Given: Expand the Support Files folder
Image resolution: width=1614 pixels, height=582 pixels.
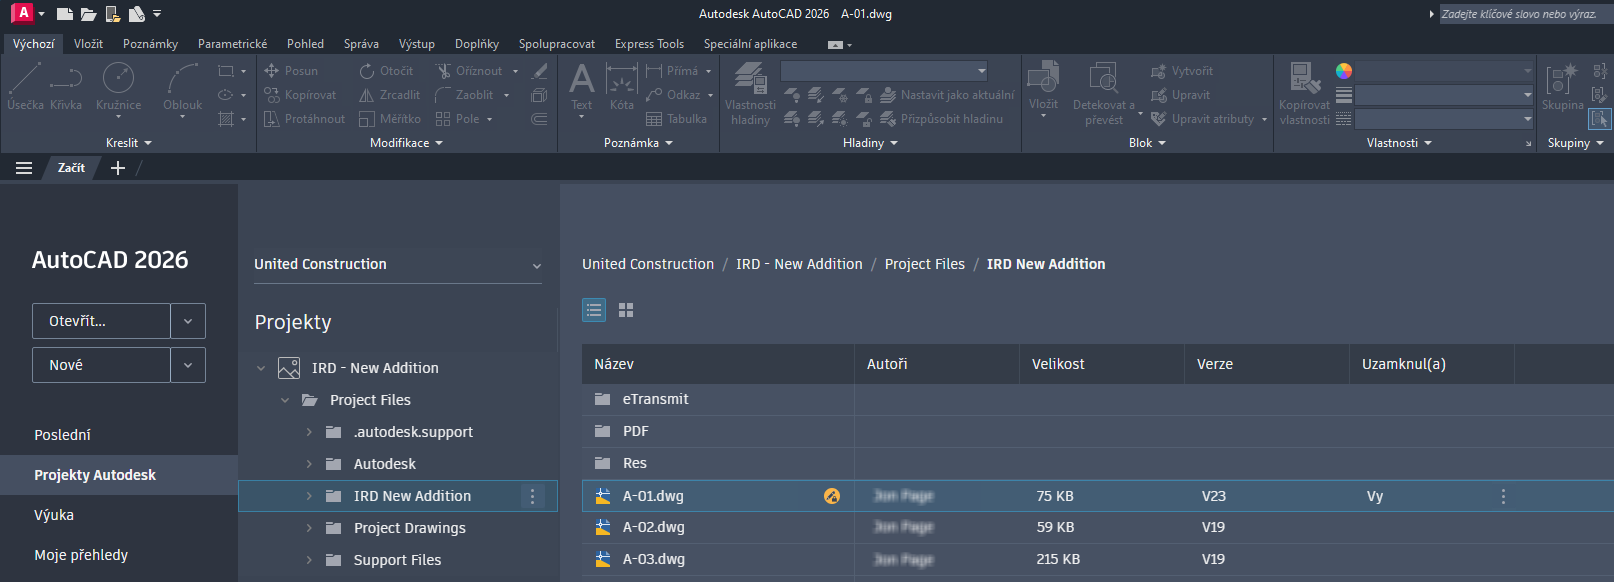Looking at the screenshot, I should pos(309,560).
